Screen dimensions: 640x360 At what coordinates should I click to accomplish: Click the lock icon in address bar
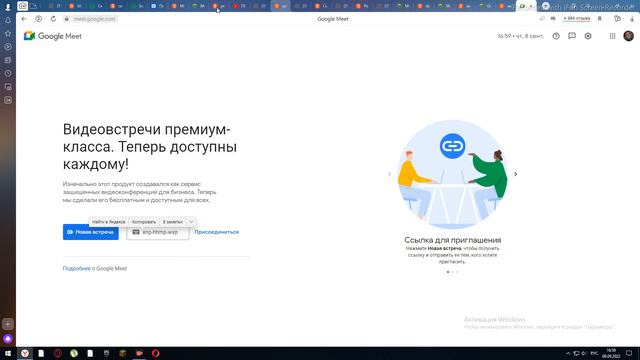click(67, 19)
